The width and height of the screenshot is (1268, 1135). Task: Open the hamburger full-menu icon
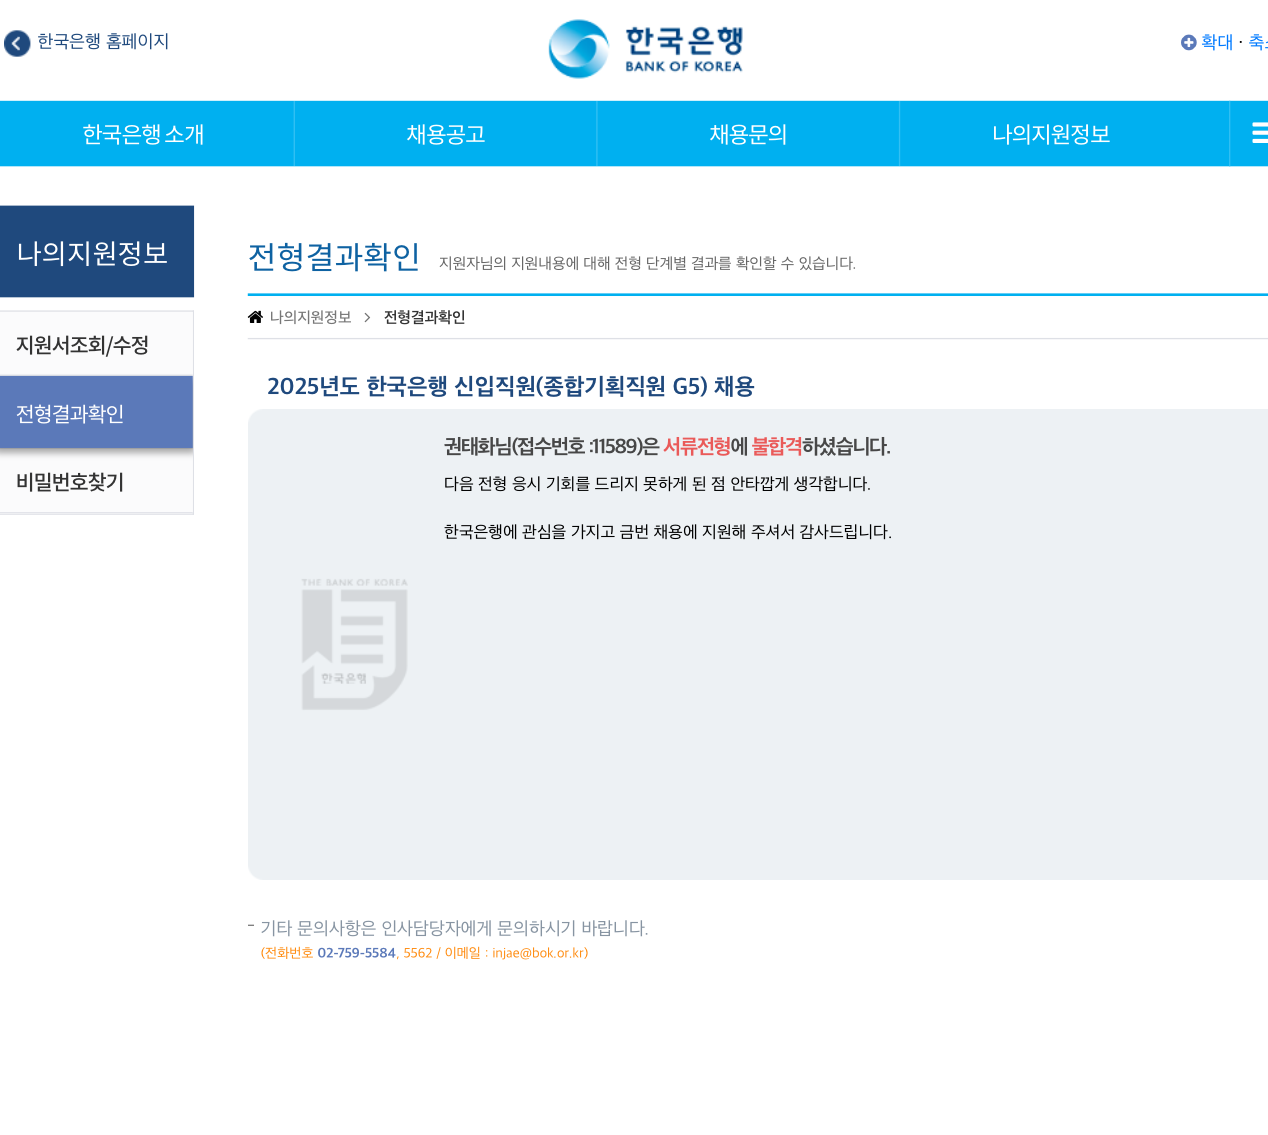point(1259,133)
